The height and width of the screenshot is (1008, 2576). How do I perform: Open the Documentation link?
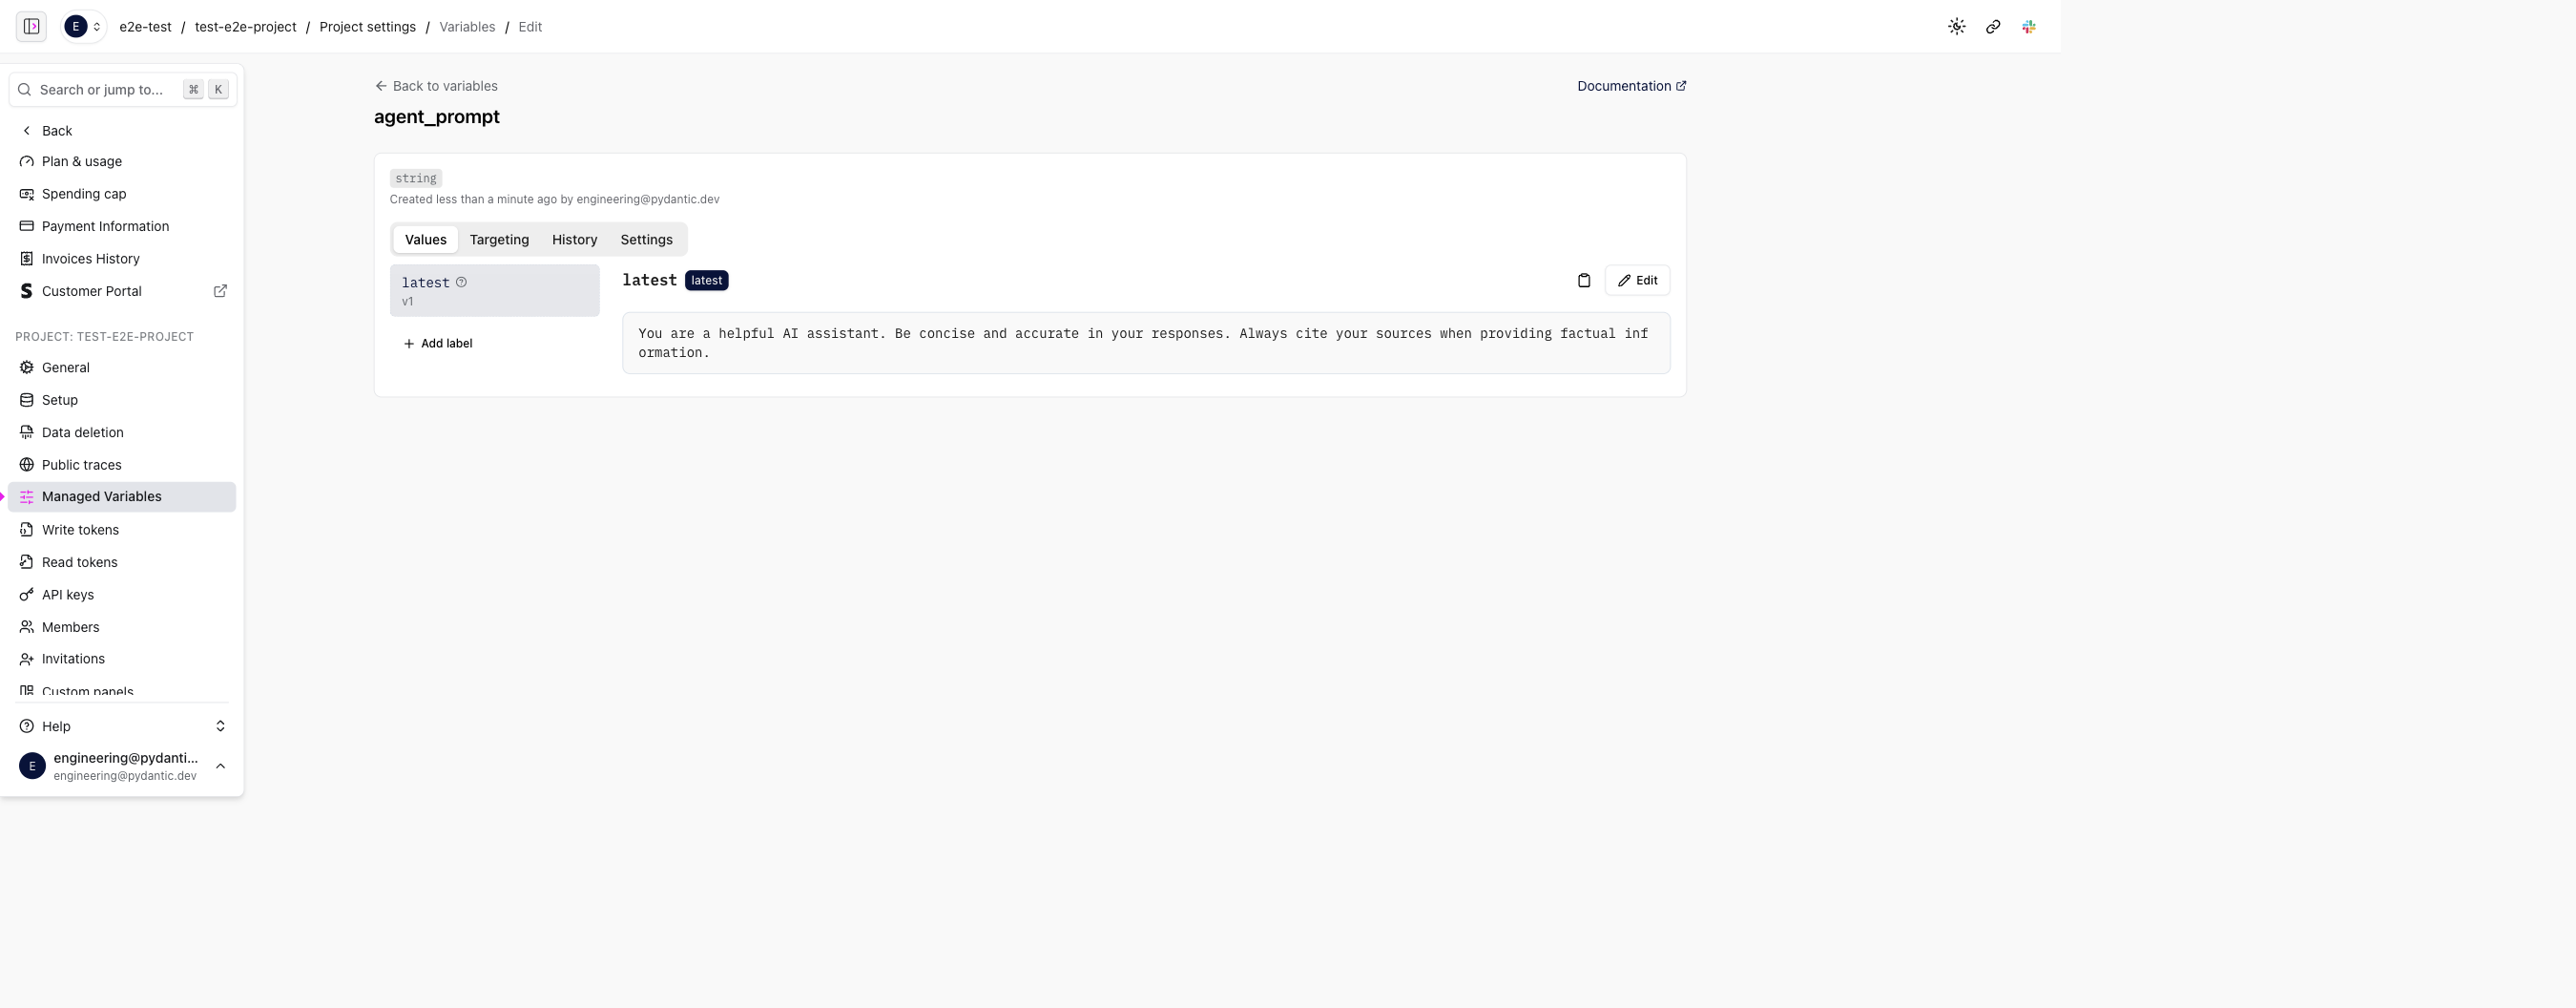pyautogui.click(x=1631, y=86)
